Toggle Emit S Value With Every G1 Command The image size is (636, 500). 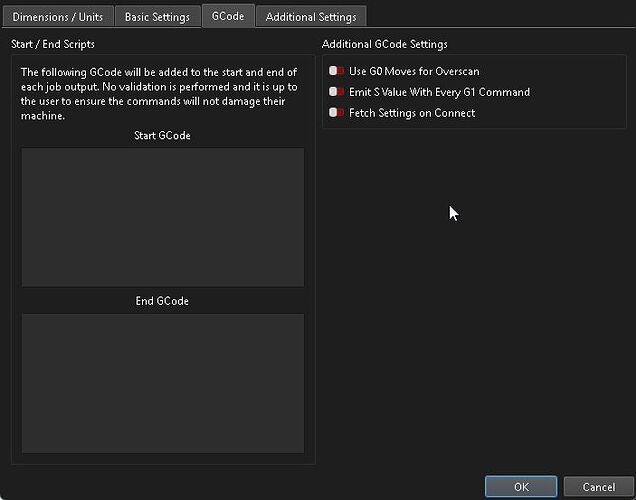(x=336, y=92)
